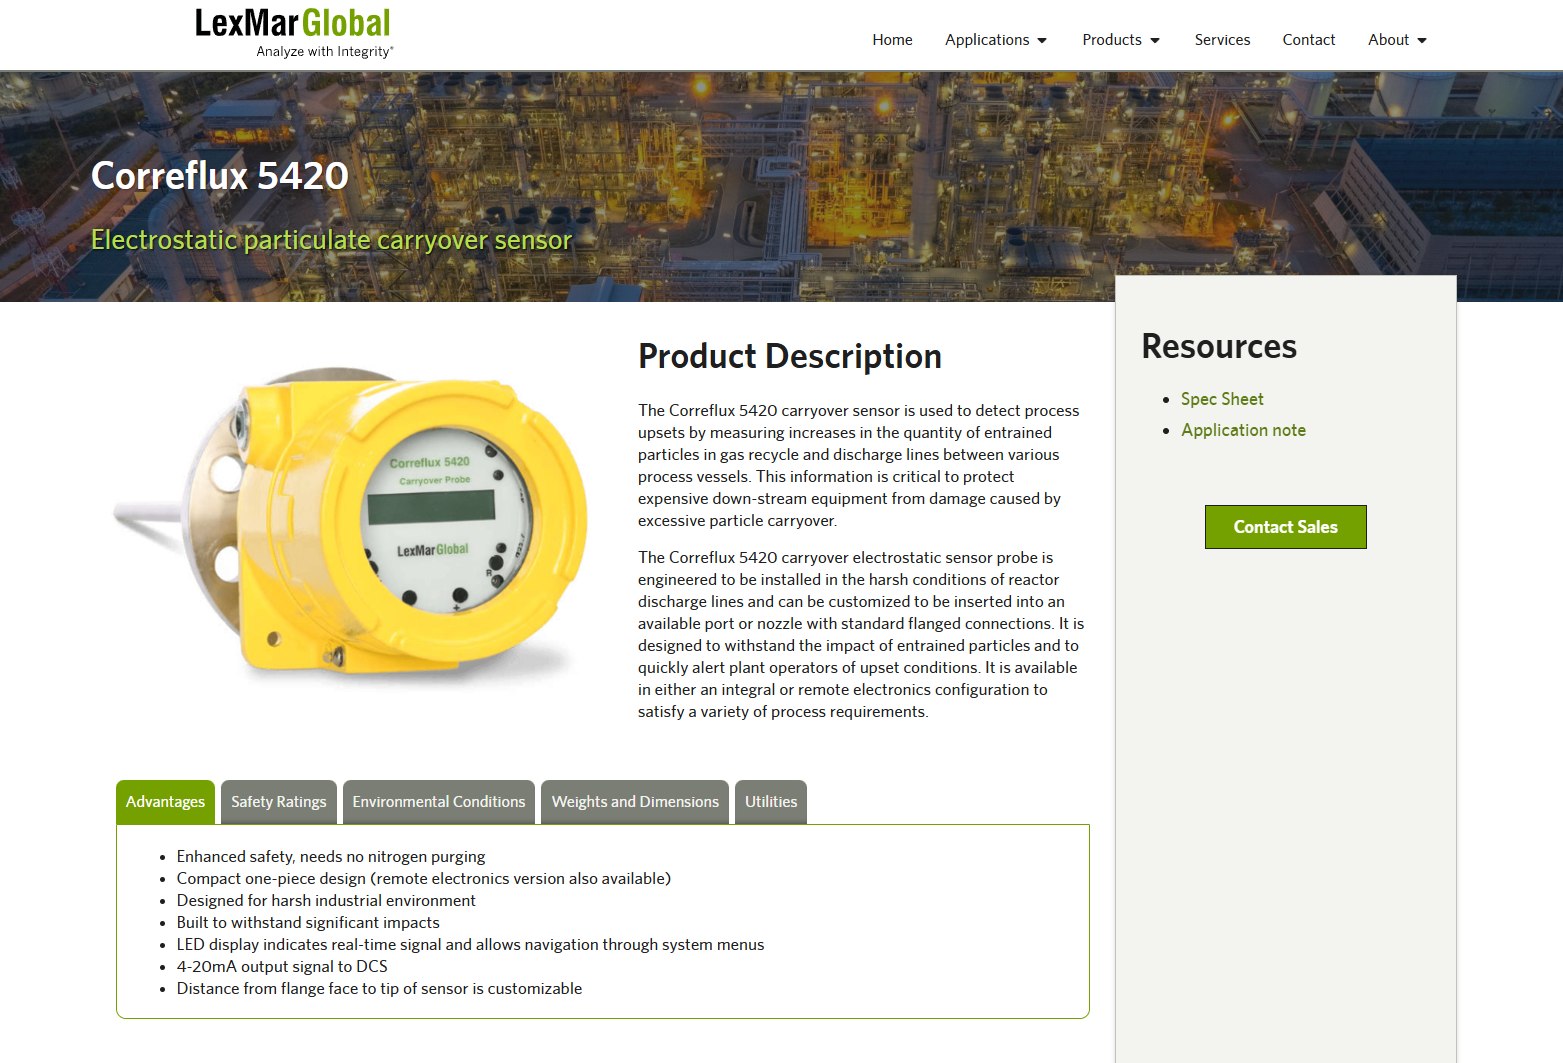Click 'Built to withstand significant impacts' bullet
The height and width of the screenshot is (1063, 1563).
point(308,923)
